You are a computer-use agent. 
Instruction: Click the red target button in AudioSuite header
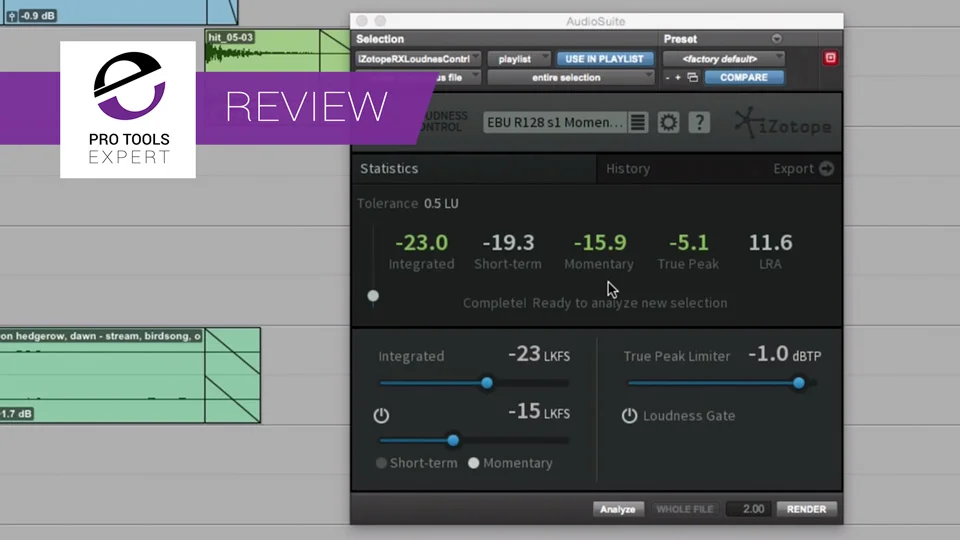[x=830, y=58]
